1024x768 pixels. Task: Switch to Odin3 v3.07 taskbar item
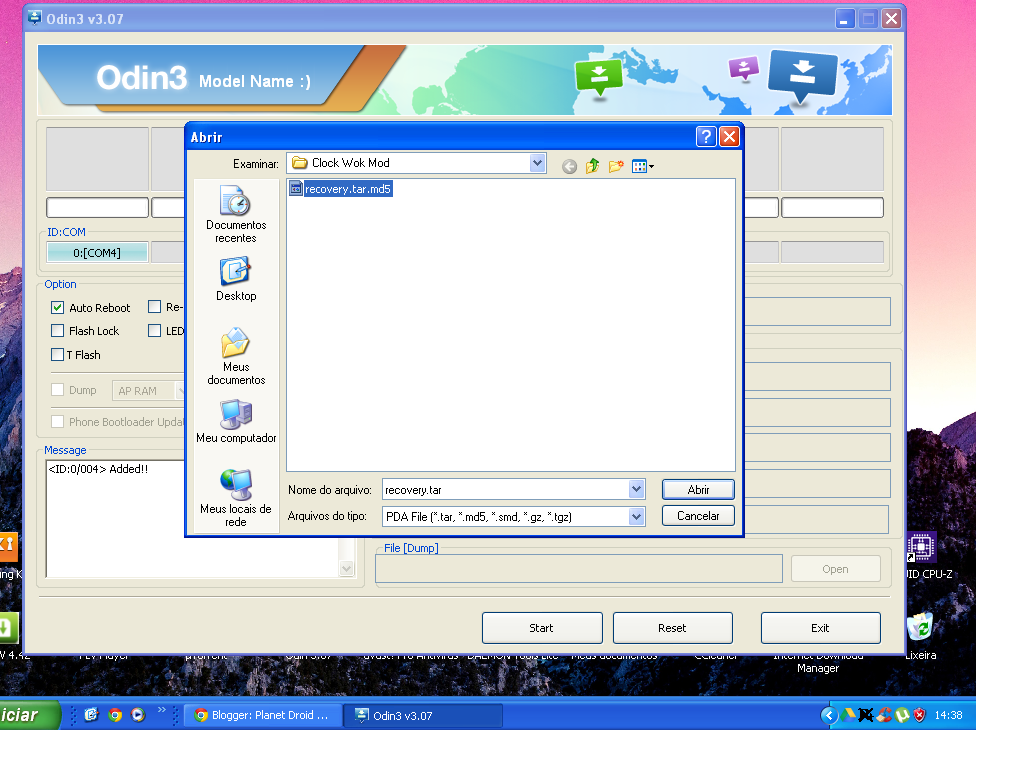tap(424, 715)
